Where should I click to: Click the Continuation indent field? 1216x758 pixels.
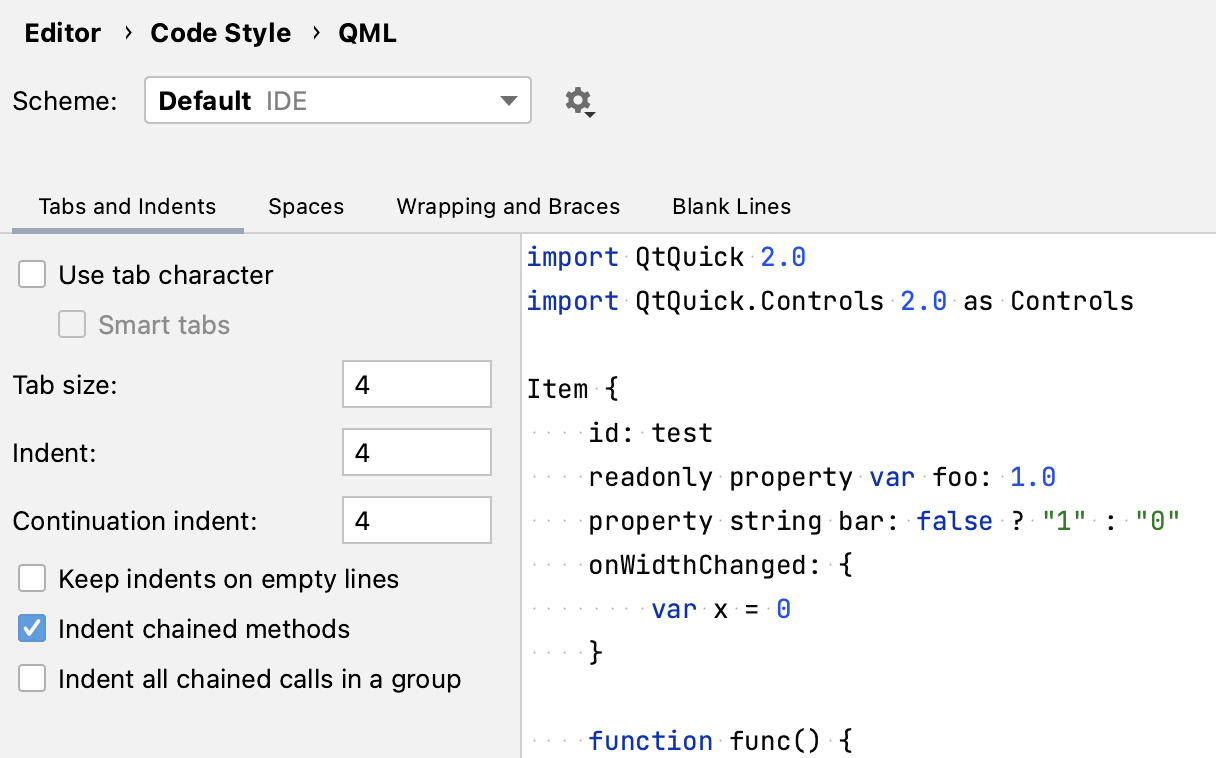pos(416,520)
